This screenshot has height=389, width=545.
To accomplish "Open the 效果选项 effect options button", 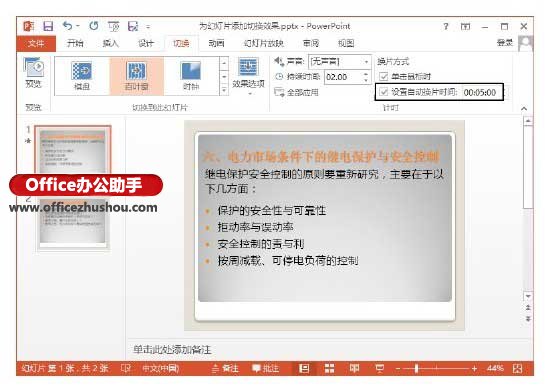I will 249,76.
